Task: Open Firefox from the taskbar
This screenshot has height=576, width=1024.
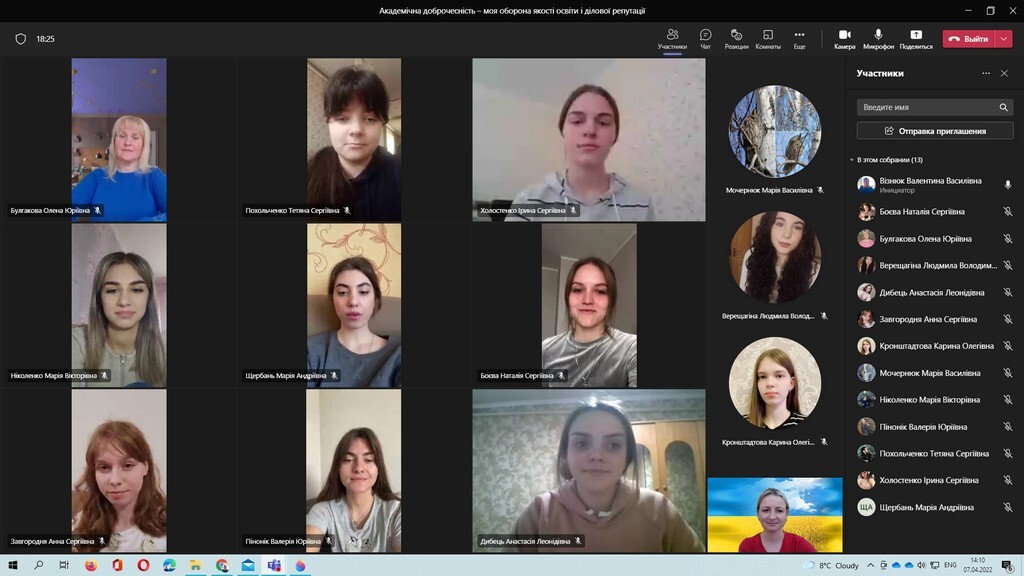Action: coord(91,565)
